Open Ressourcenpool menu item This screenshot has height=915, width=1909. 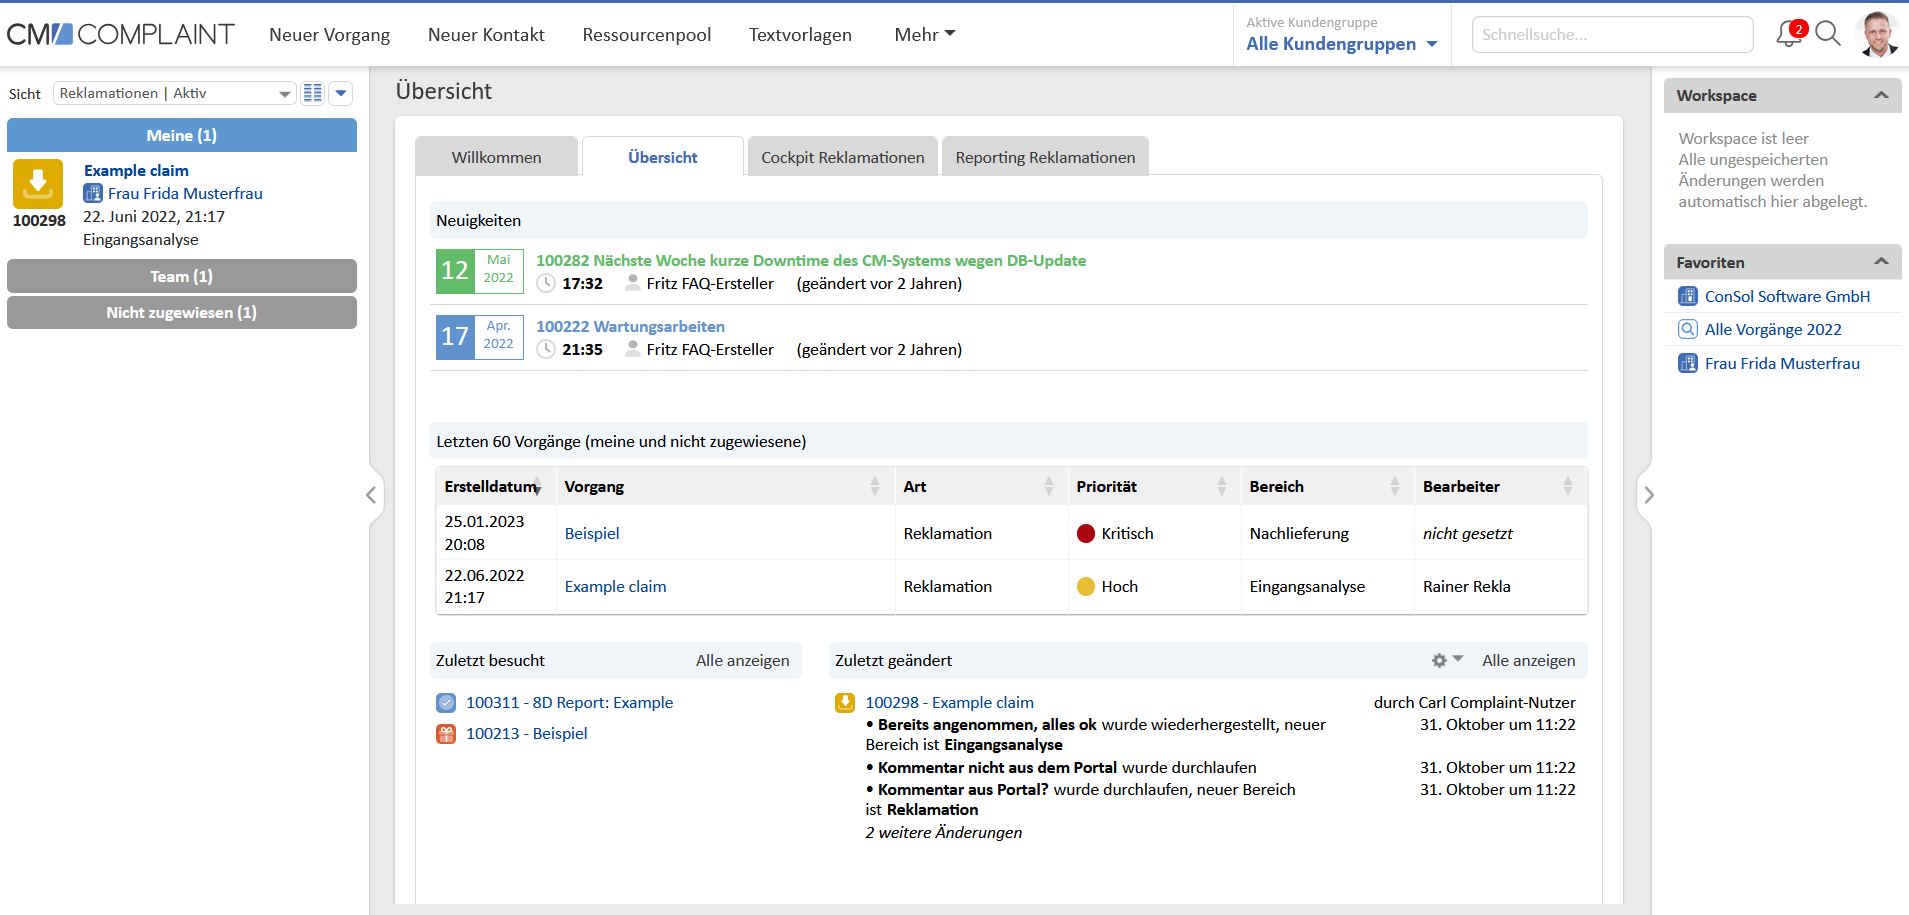pos(647,34)
